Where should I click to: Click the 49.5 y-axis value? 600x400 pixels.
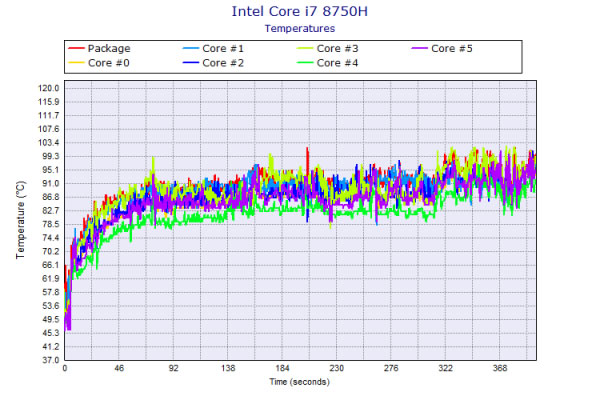pyautogui.click(x=51, y=320)
